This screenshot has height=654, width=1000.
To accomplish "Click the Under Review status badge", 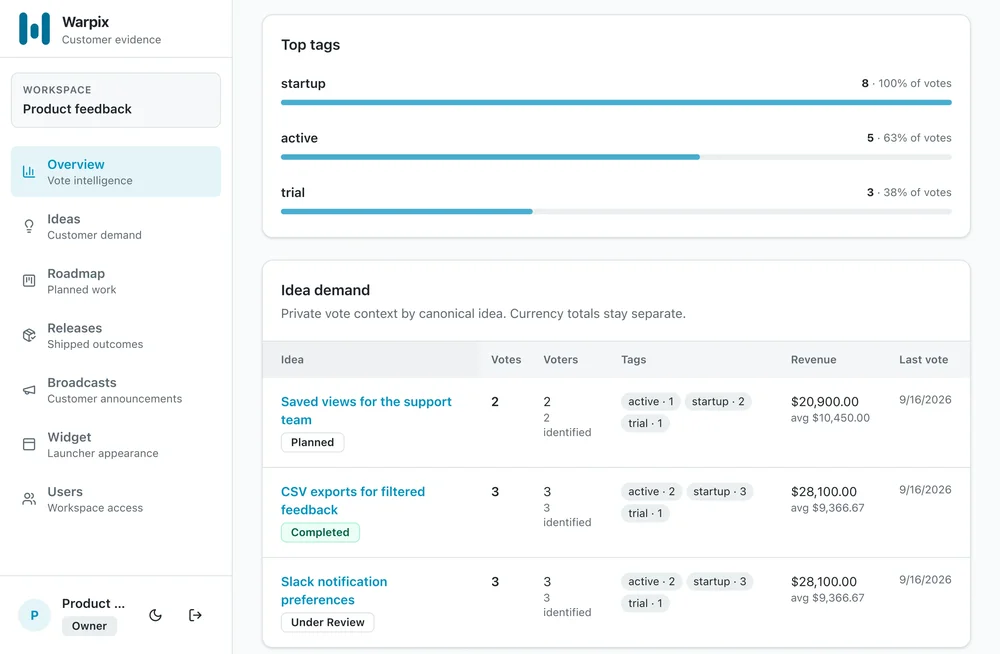I will [328, 622].
